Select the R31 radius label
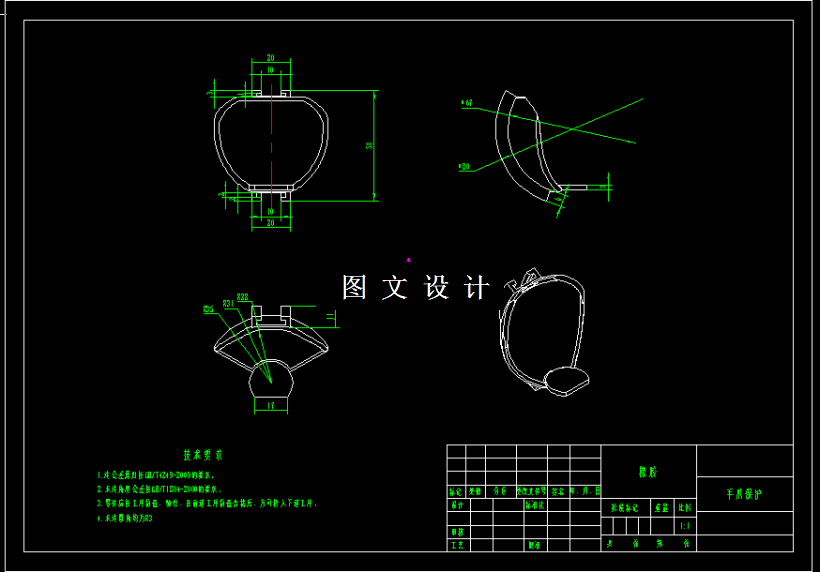The width and height of the screenshot is (820, 572). click(228, 303)
